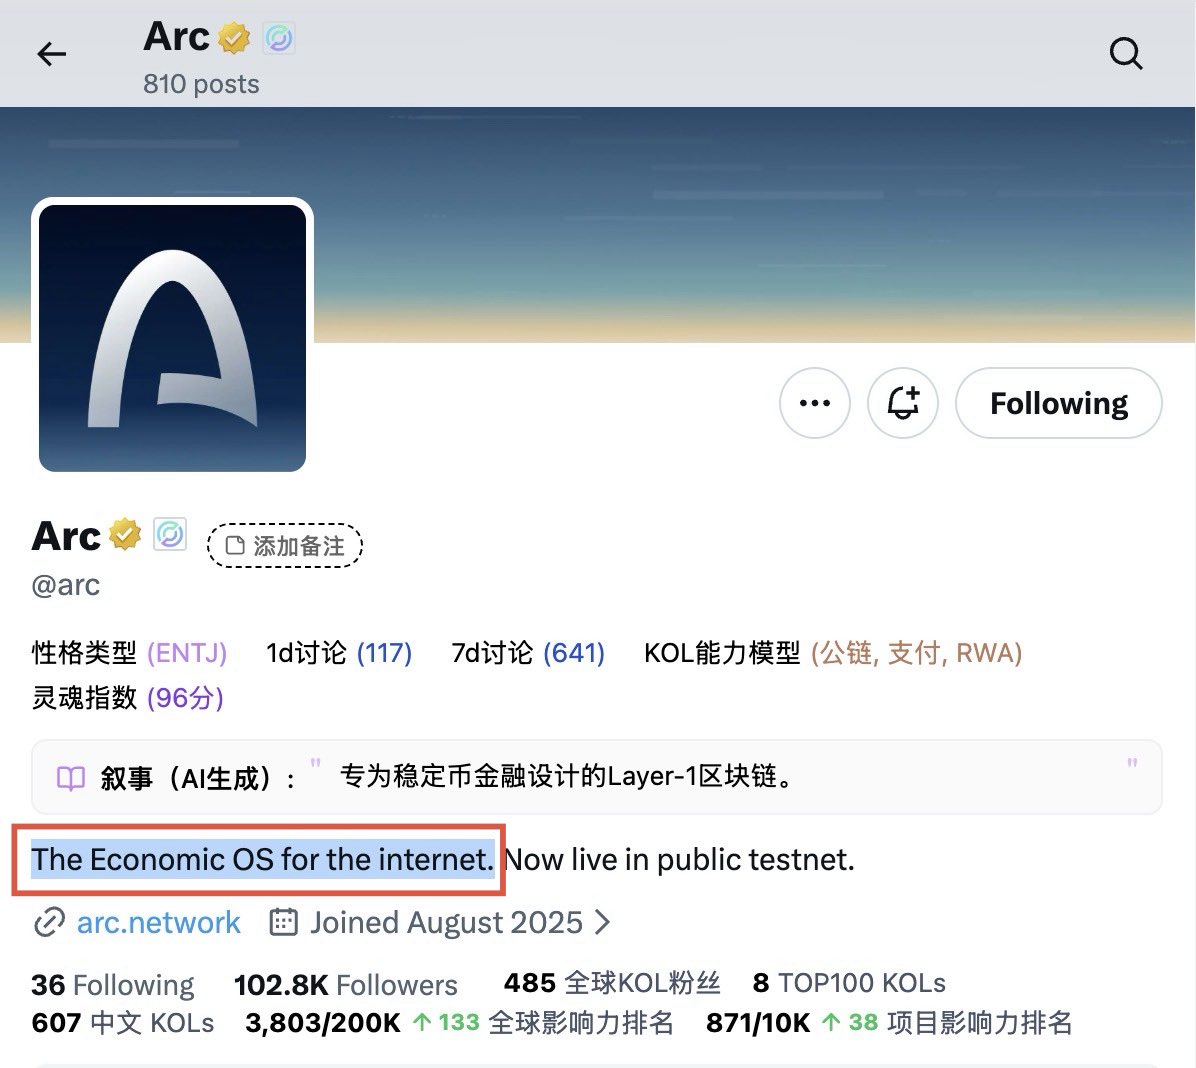The image size is (1196, 1068).
Task: Click the large Arc profile name
Action: (x=66, y=536)
